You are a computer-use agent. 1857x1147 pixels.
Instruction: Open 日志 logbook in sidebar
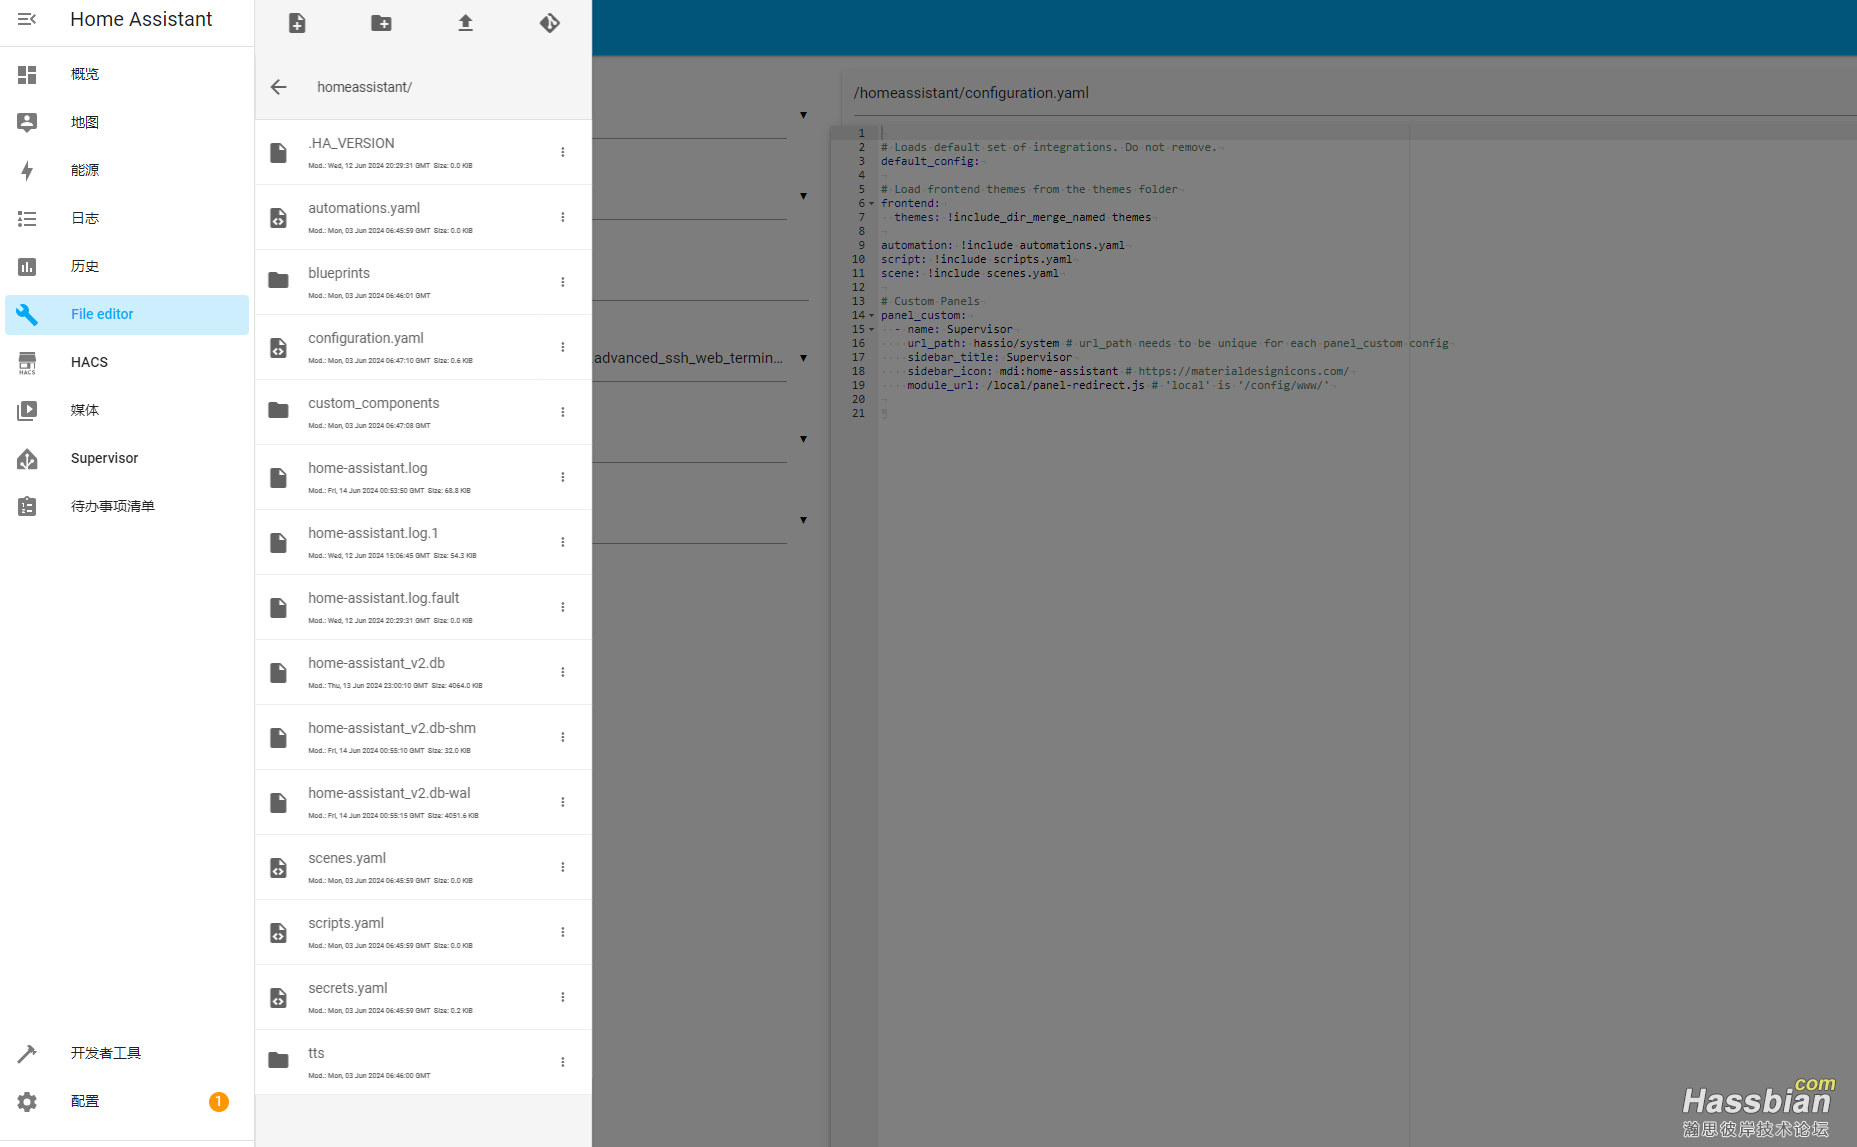(127, 218)
